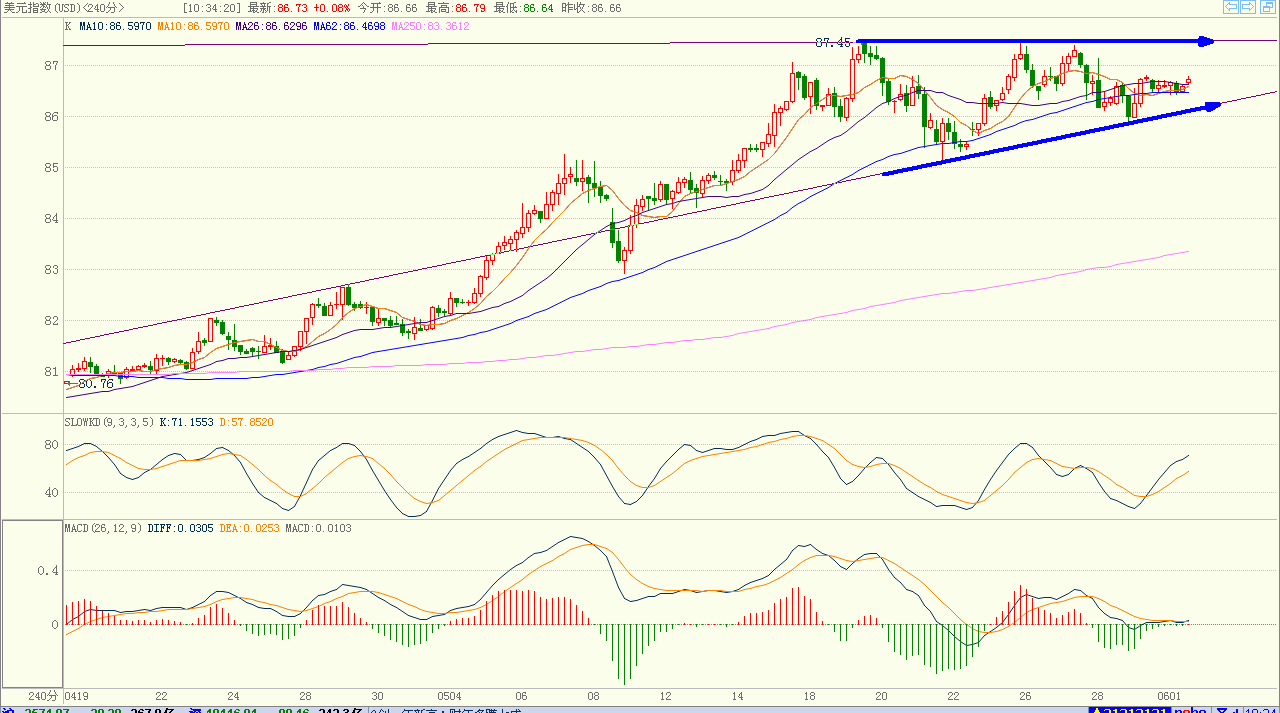Select the 0419 date on the time axis
The width and height of the screenshot is (1280, 713).
click(77, 695)
